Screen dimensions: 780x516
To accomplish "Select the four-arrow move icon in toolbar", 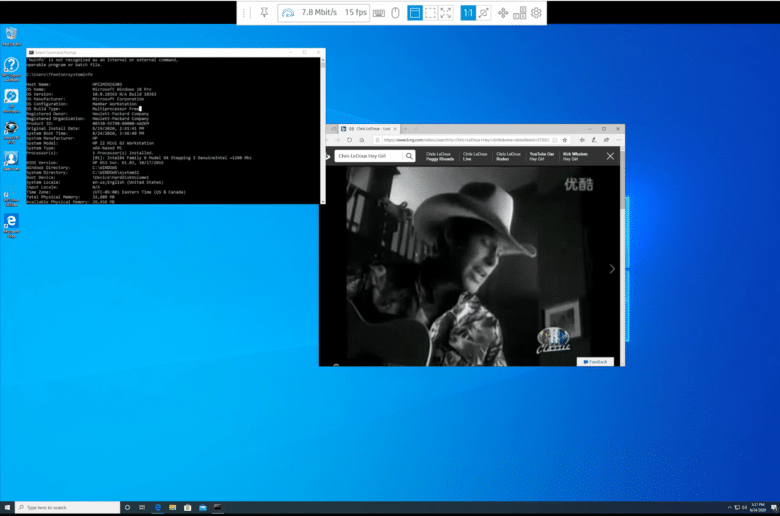I will (x=503, y=13).
